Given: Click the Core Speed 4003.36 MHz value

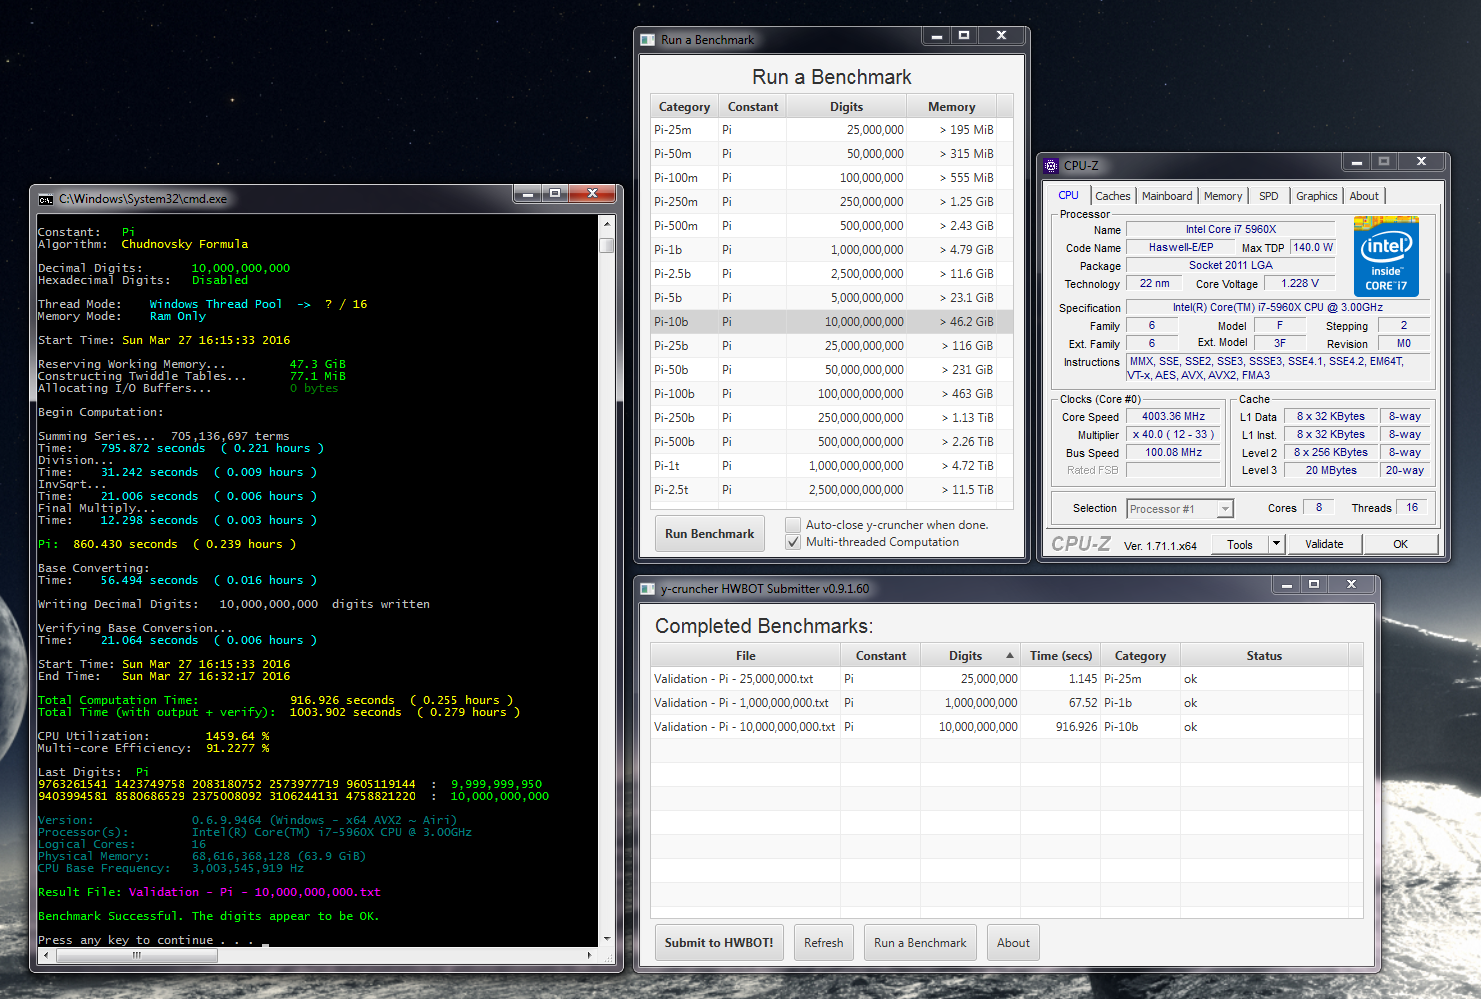Looking at the screenshot, I should [1173, 417].
